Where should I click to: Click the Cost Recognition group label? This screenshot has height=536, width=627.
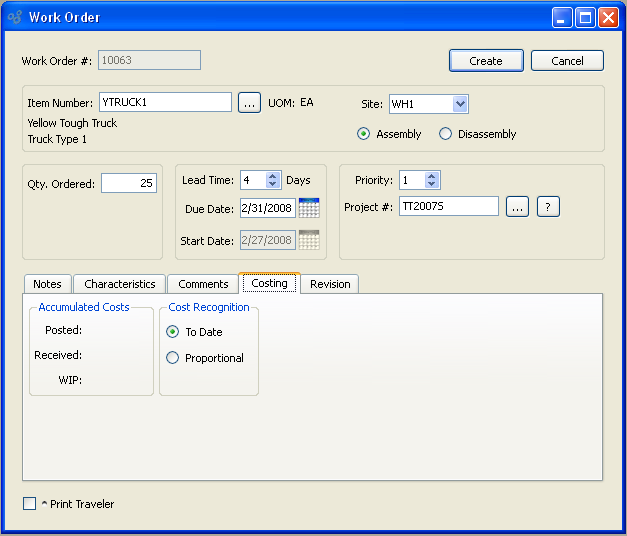tap(209, 307)
